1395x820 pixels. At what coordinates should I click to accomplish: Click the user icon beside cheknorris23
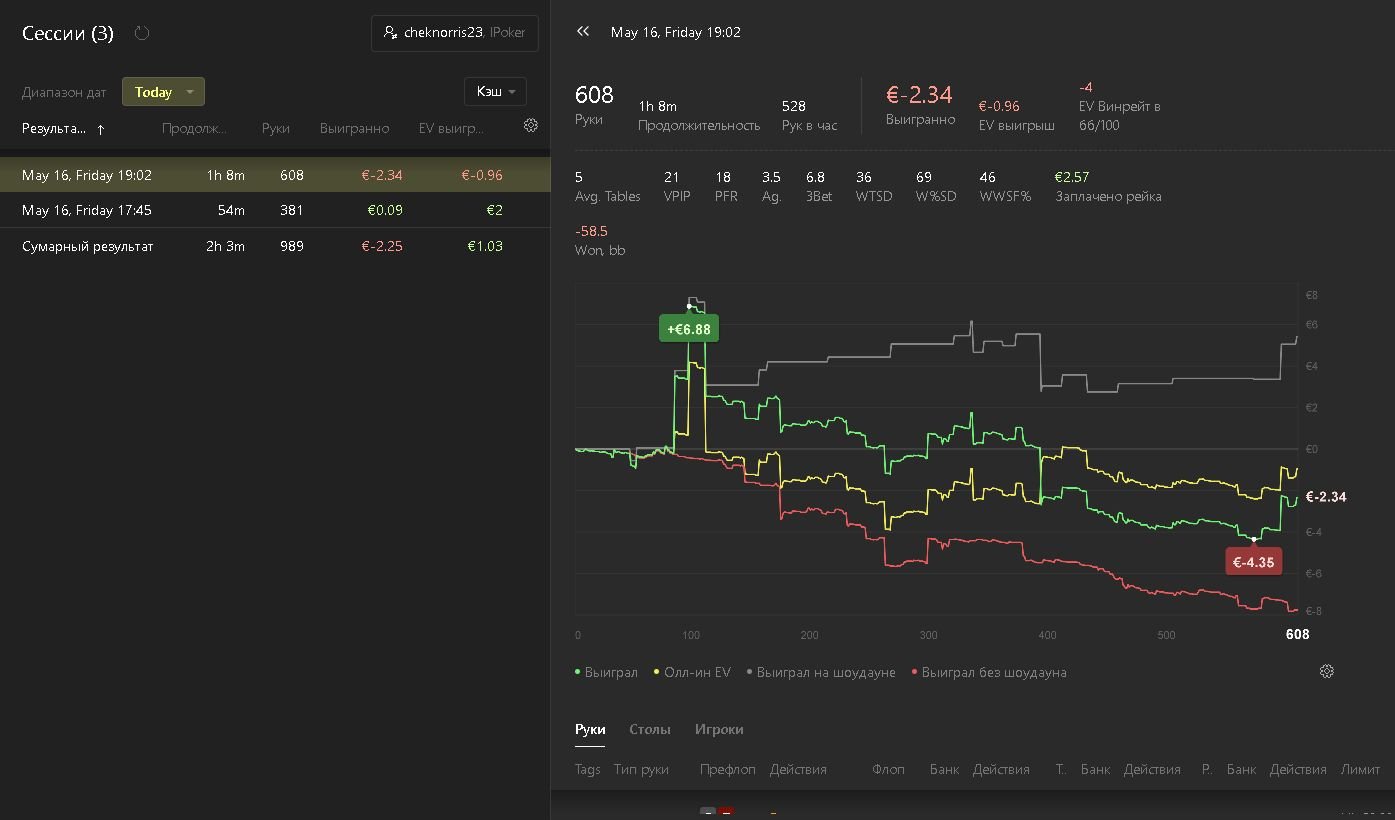[x=390, y=33]
